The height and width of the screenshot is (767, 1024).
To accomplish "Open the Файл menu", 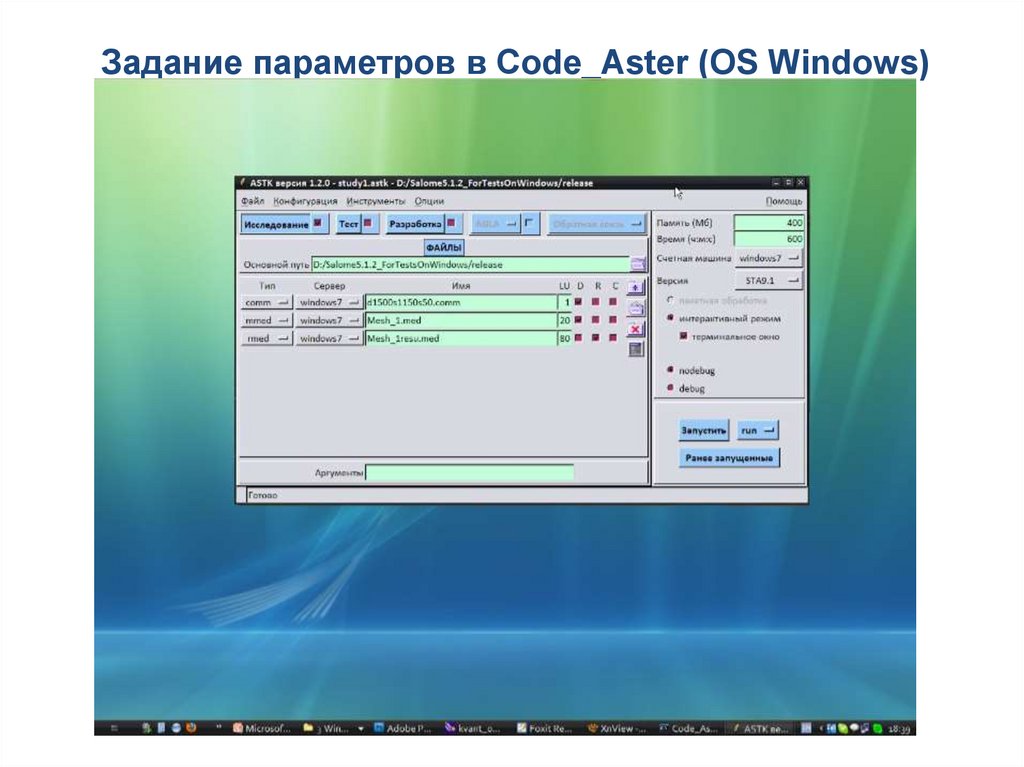I will [252, 201].
